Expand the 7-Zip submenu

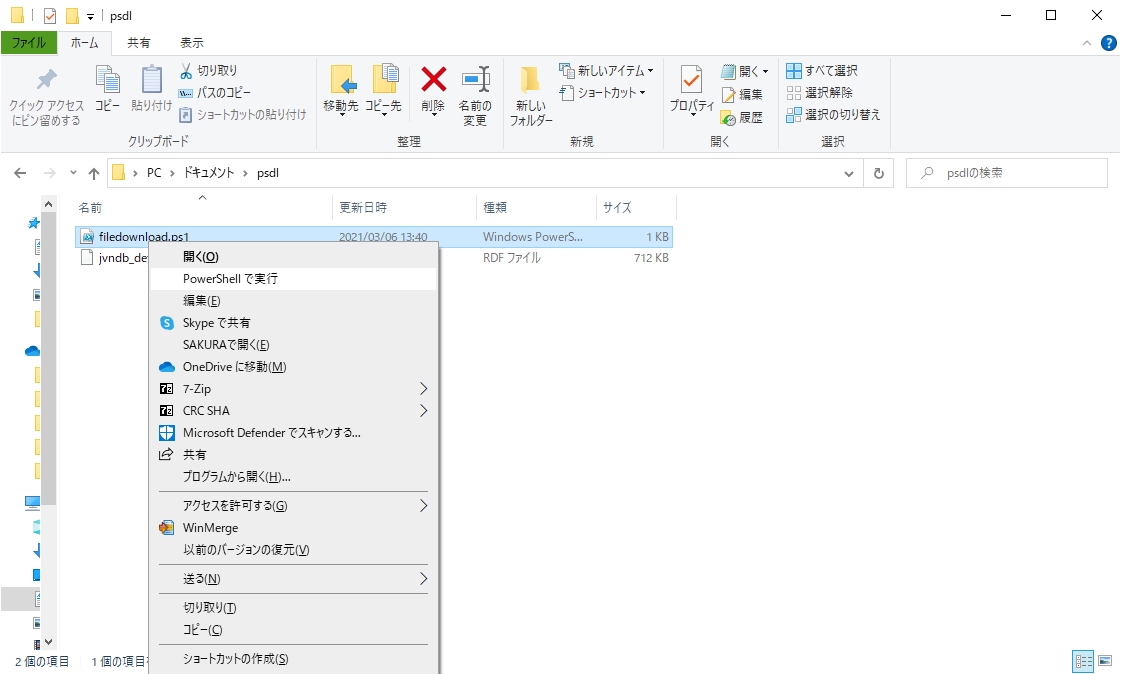[x=423, y=389]
